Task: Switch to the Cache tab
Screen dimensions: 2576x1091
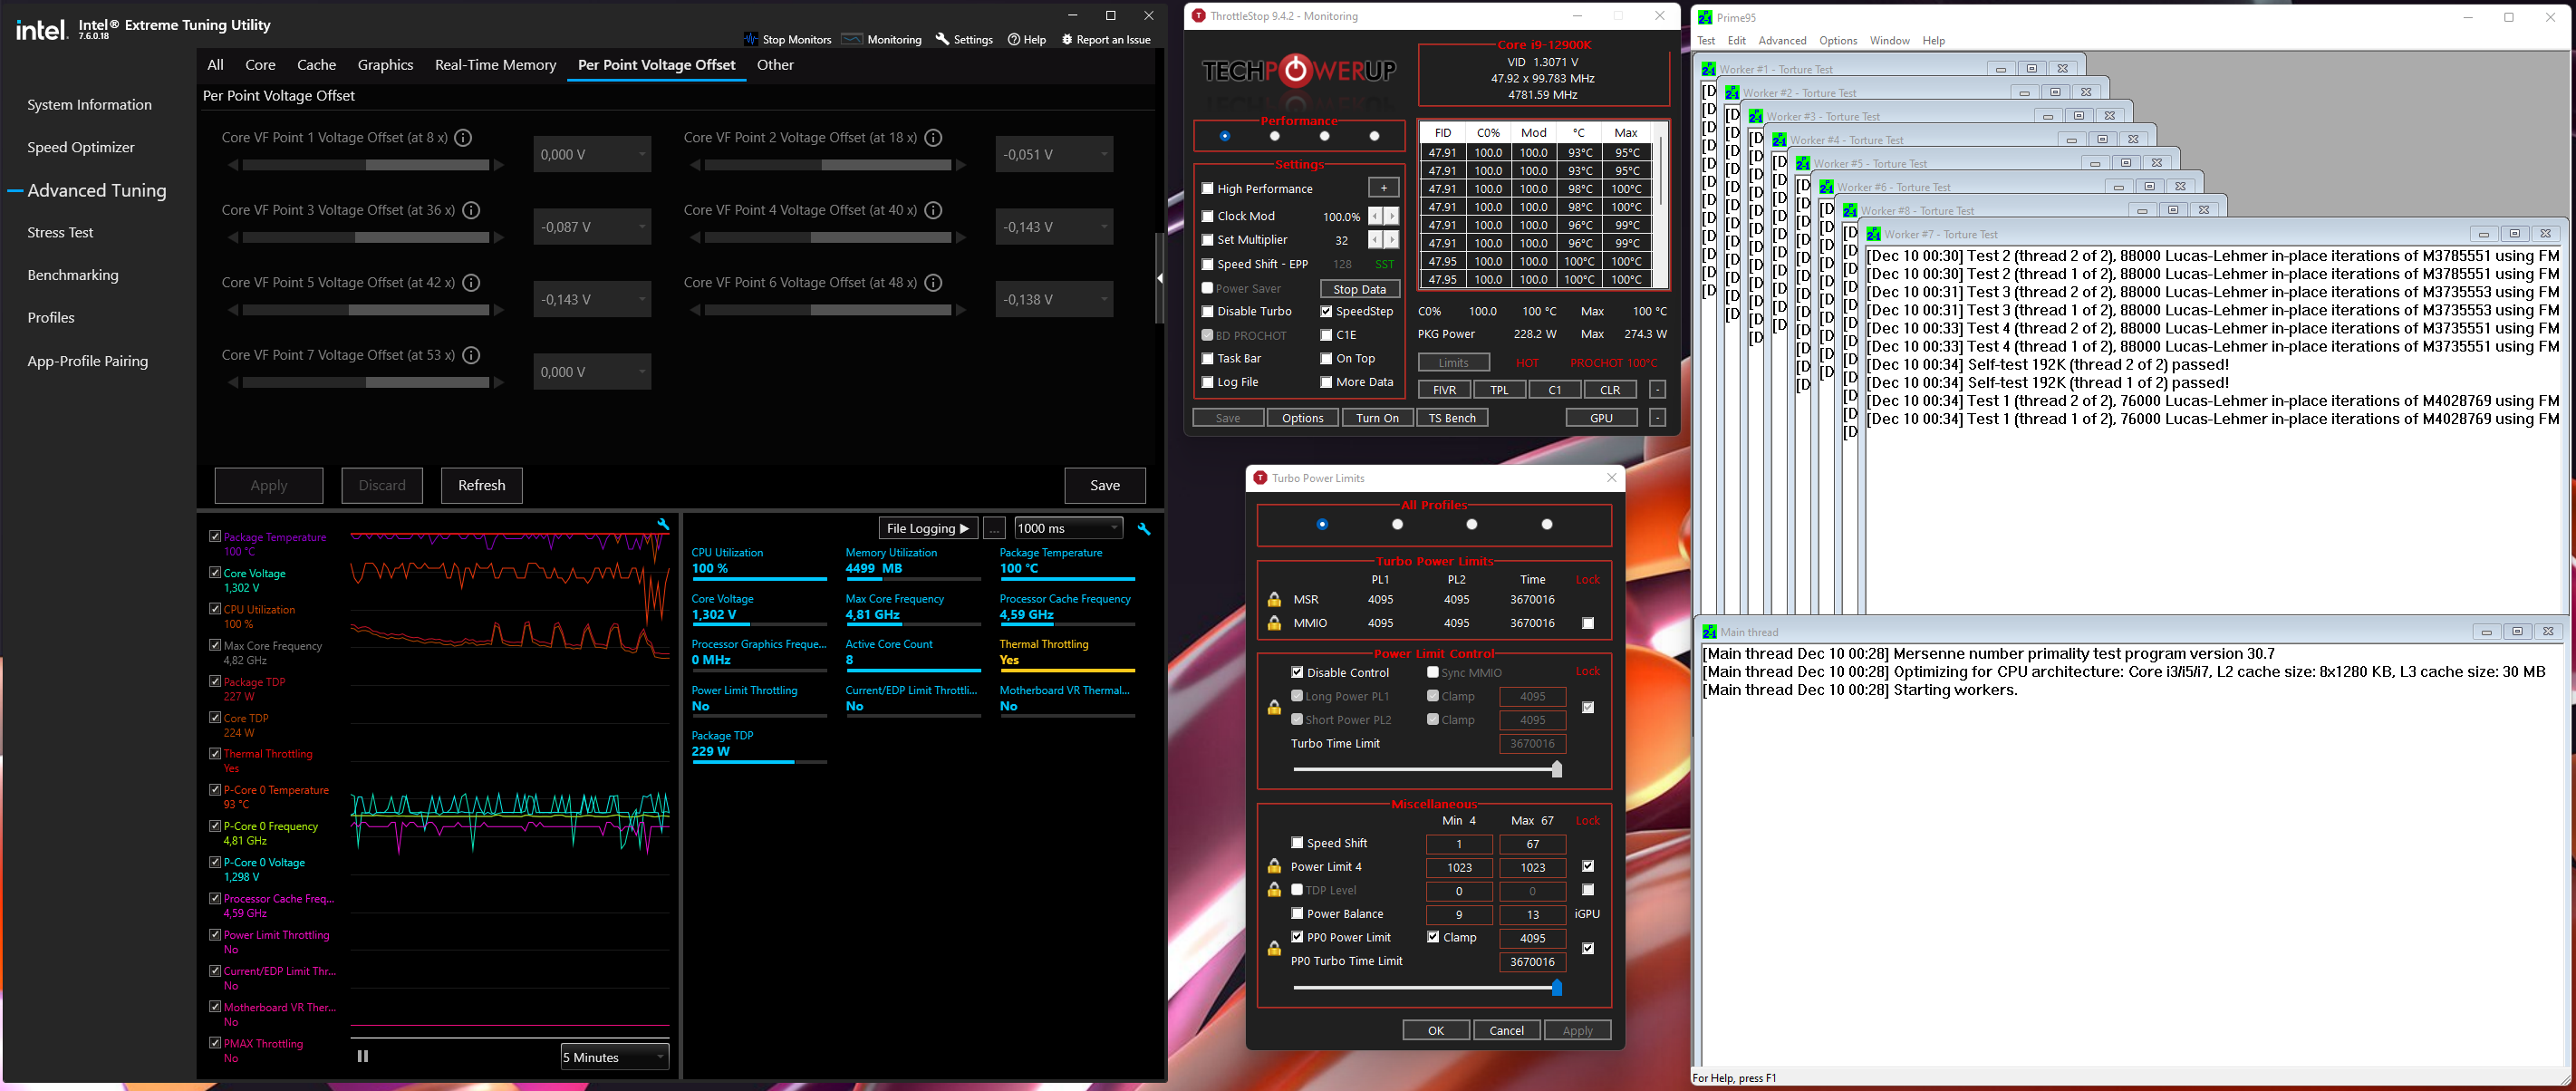Action: coord(316,65)
